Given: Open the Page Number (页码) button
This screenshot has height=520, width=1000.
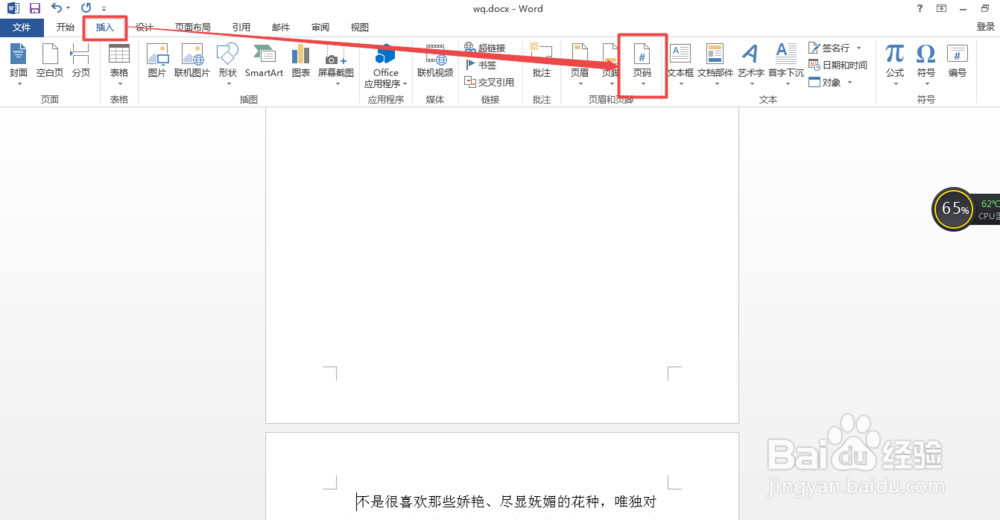Looking at the screenshot, I should 642,64.
